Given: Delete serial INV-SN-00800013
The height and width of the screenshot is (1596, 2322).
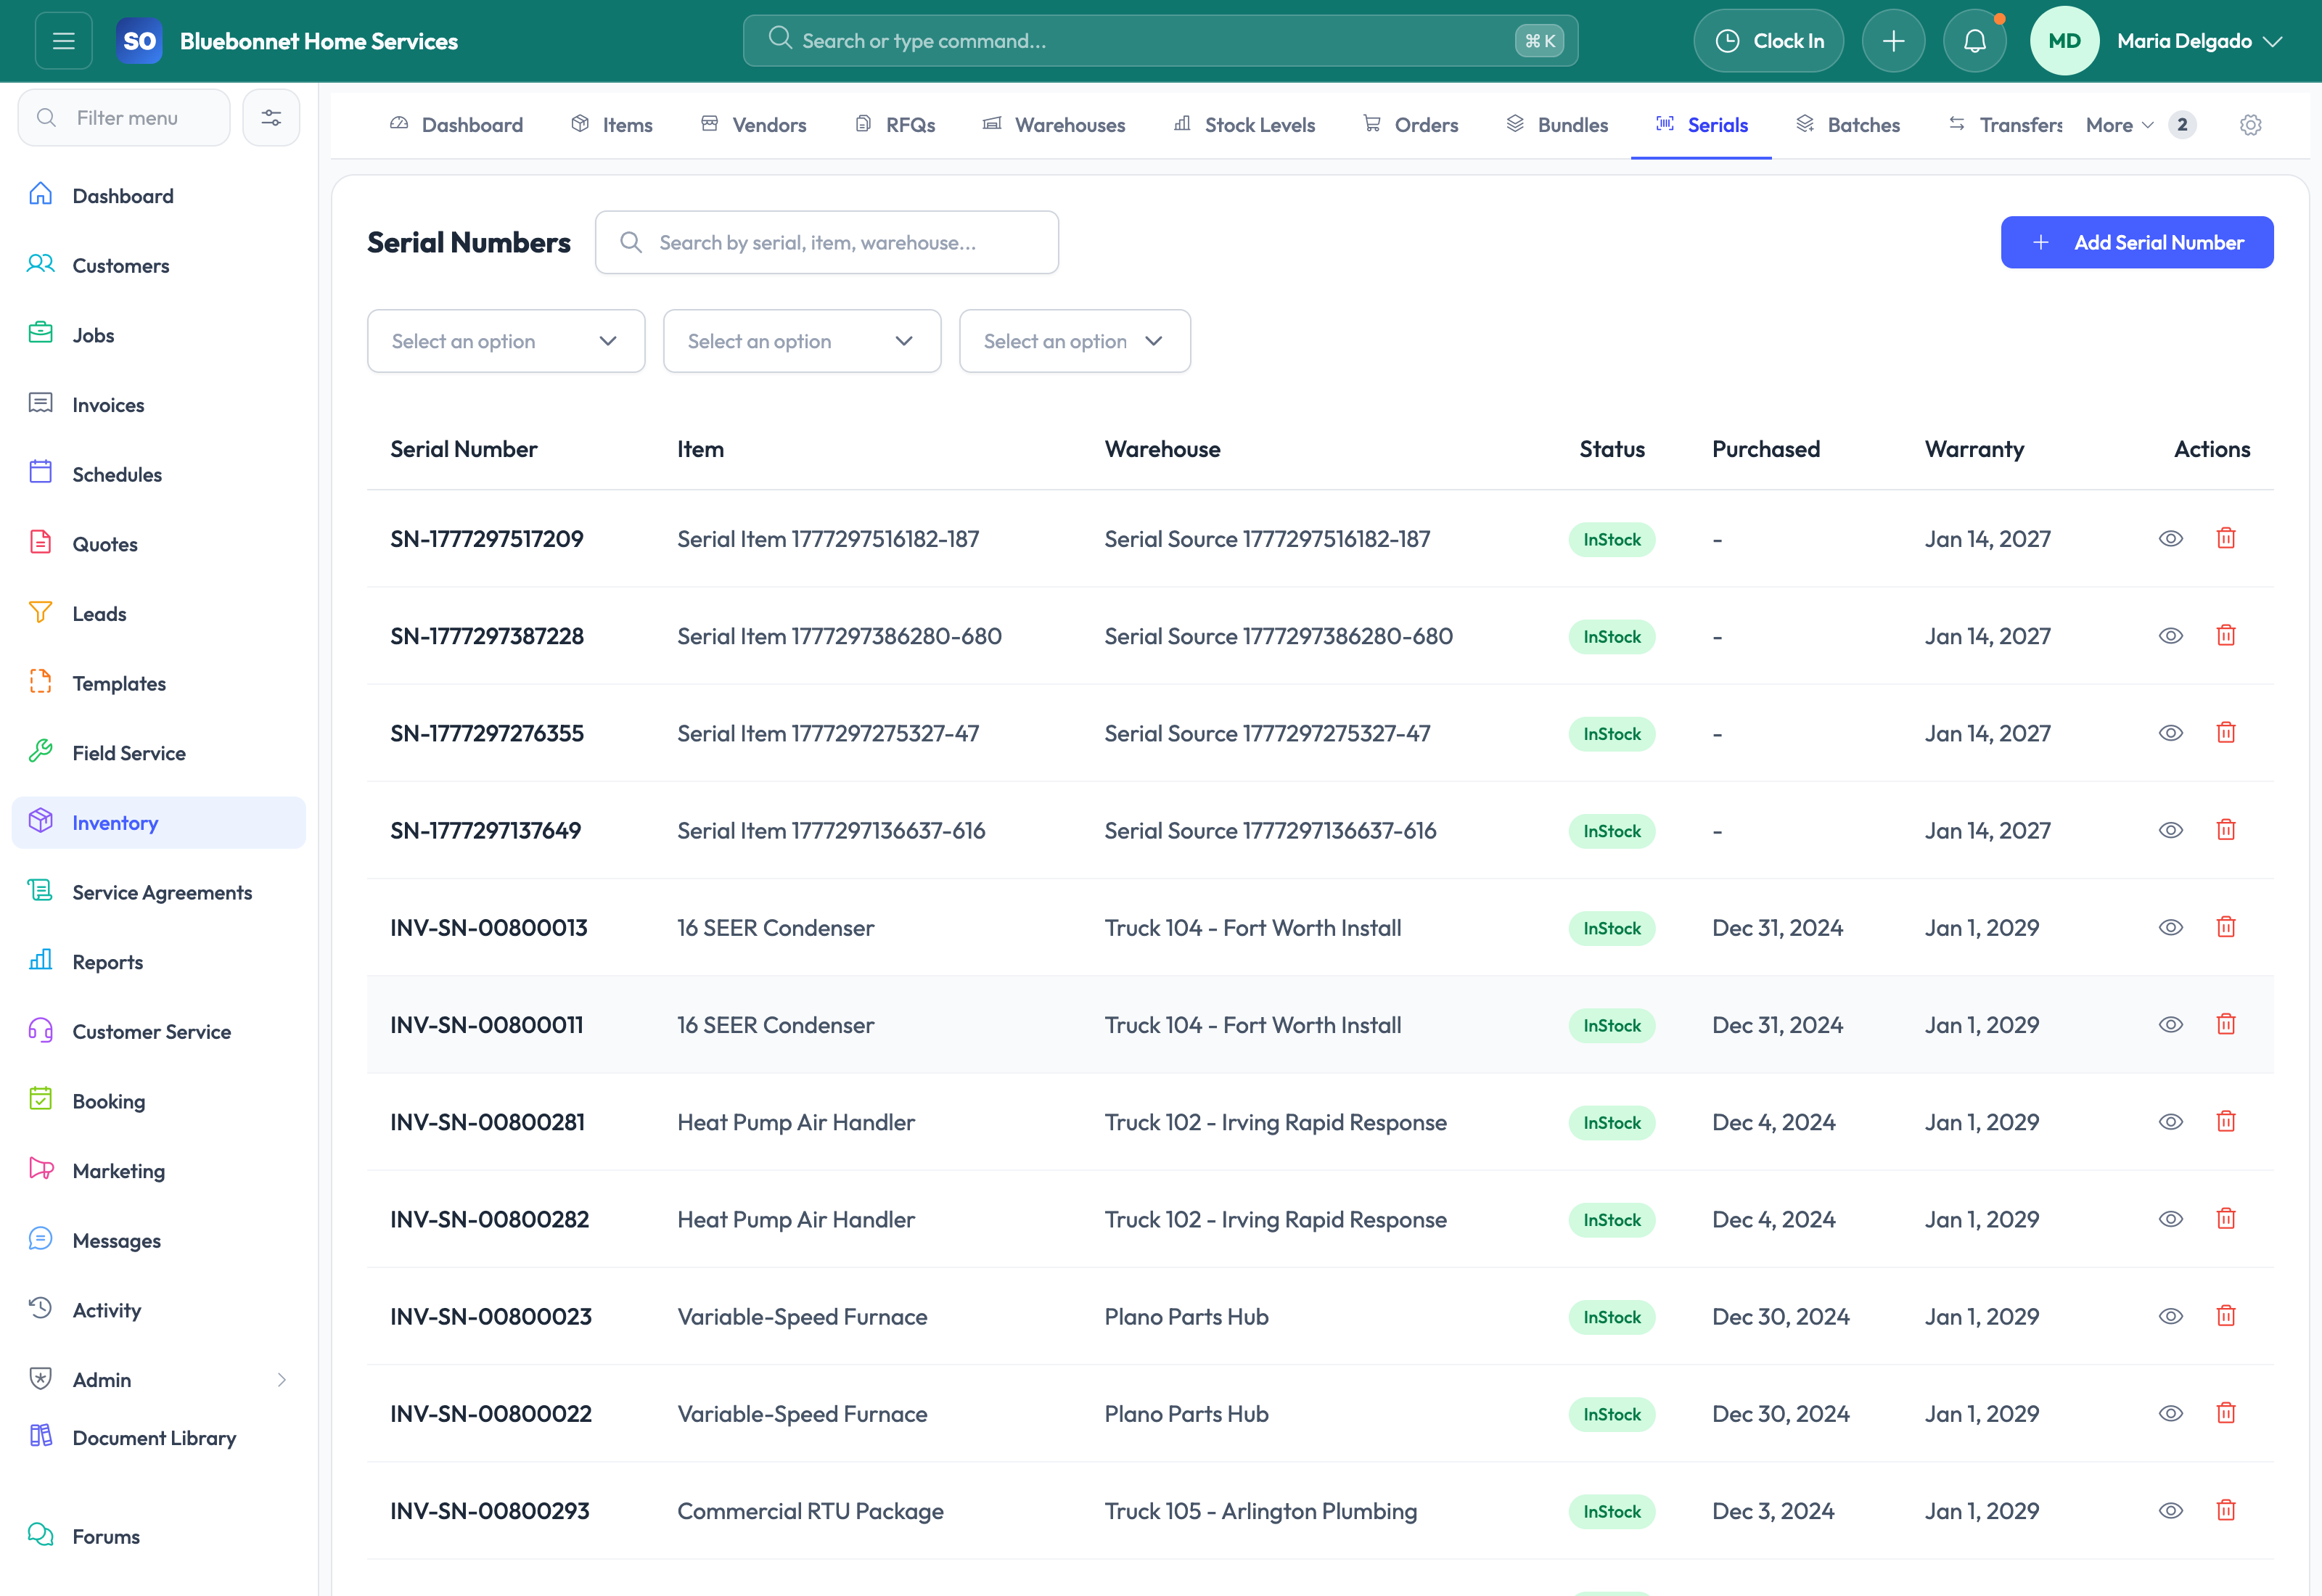Looking at the screenshot, I should pos(2226,927).
